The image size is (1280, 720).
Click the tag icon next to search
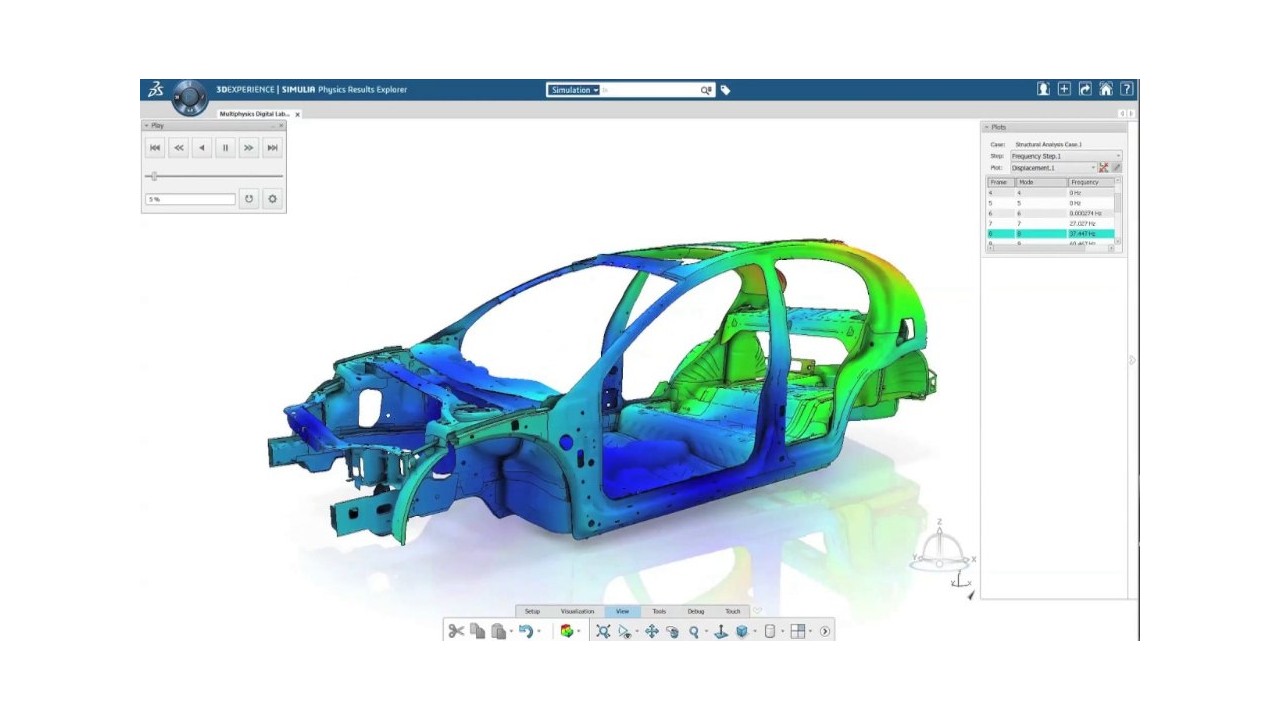(725, 90)
